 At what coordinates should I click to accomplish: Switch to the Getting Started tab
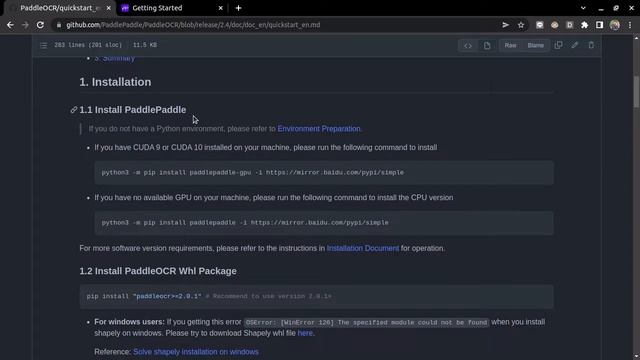tap(171, 8)
